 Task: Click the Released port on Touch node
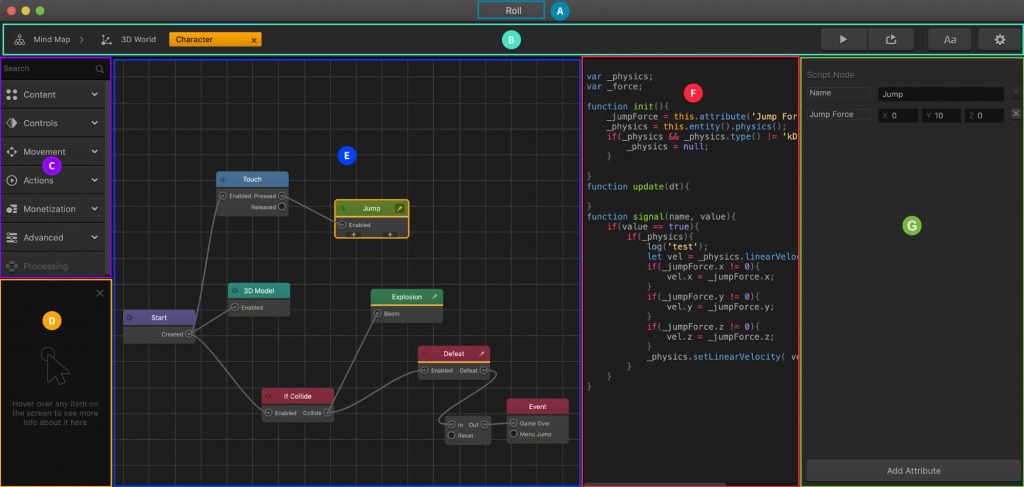click(x=282, y=207)
